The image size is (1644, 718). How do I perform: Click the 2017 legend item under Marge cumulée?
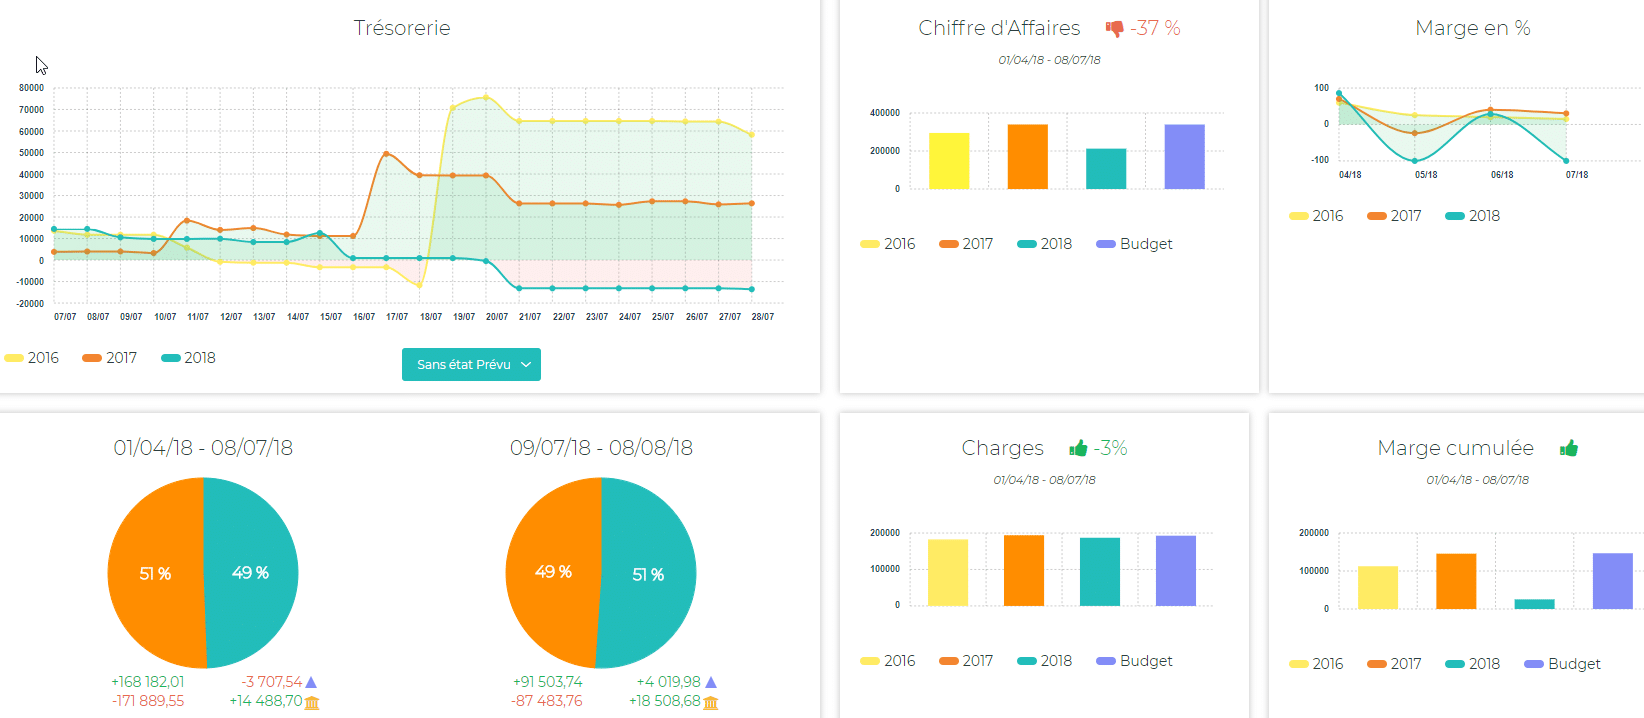point(1394,664)
